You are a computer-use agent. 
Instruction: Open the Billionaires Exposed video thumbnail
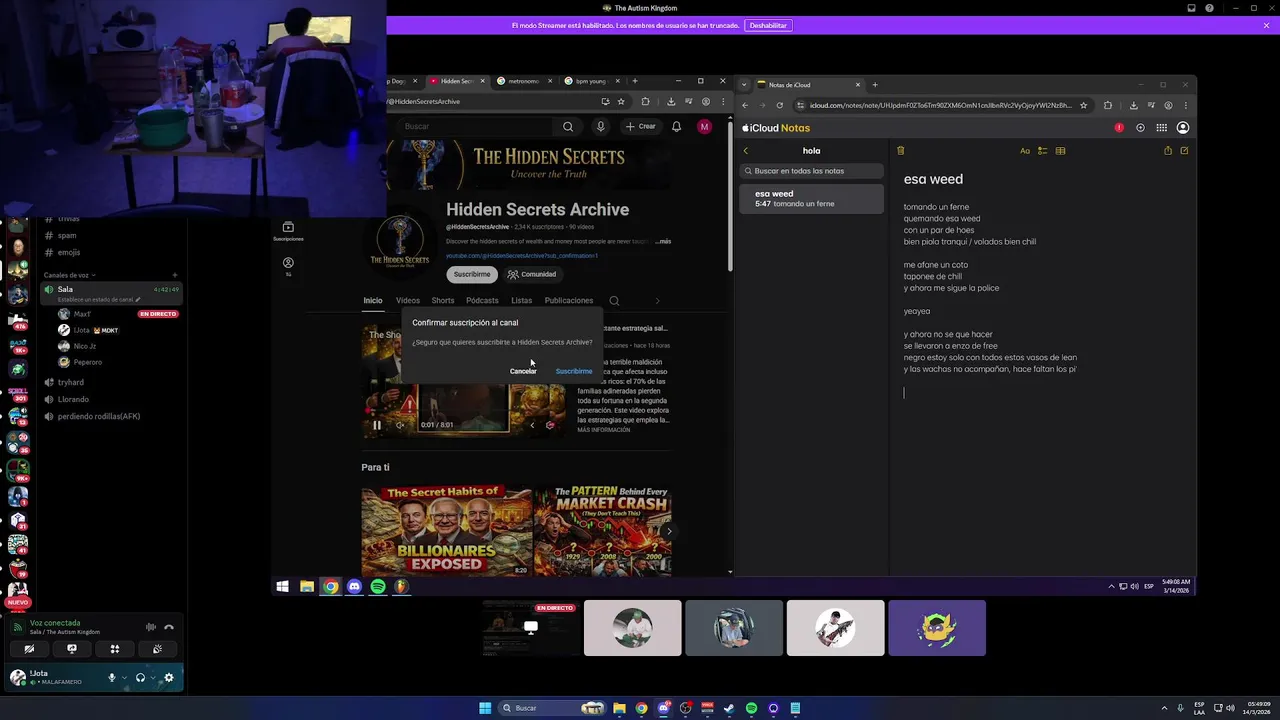click(x=447, y=531)
